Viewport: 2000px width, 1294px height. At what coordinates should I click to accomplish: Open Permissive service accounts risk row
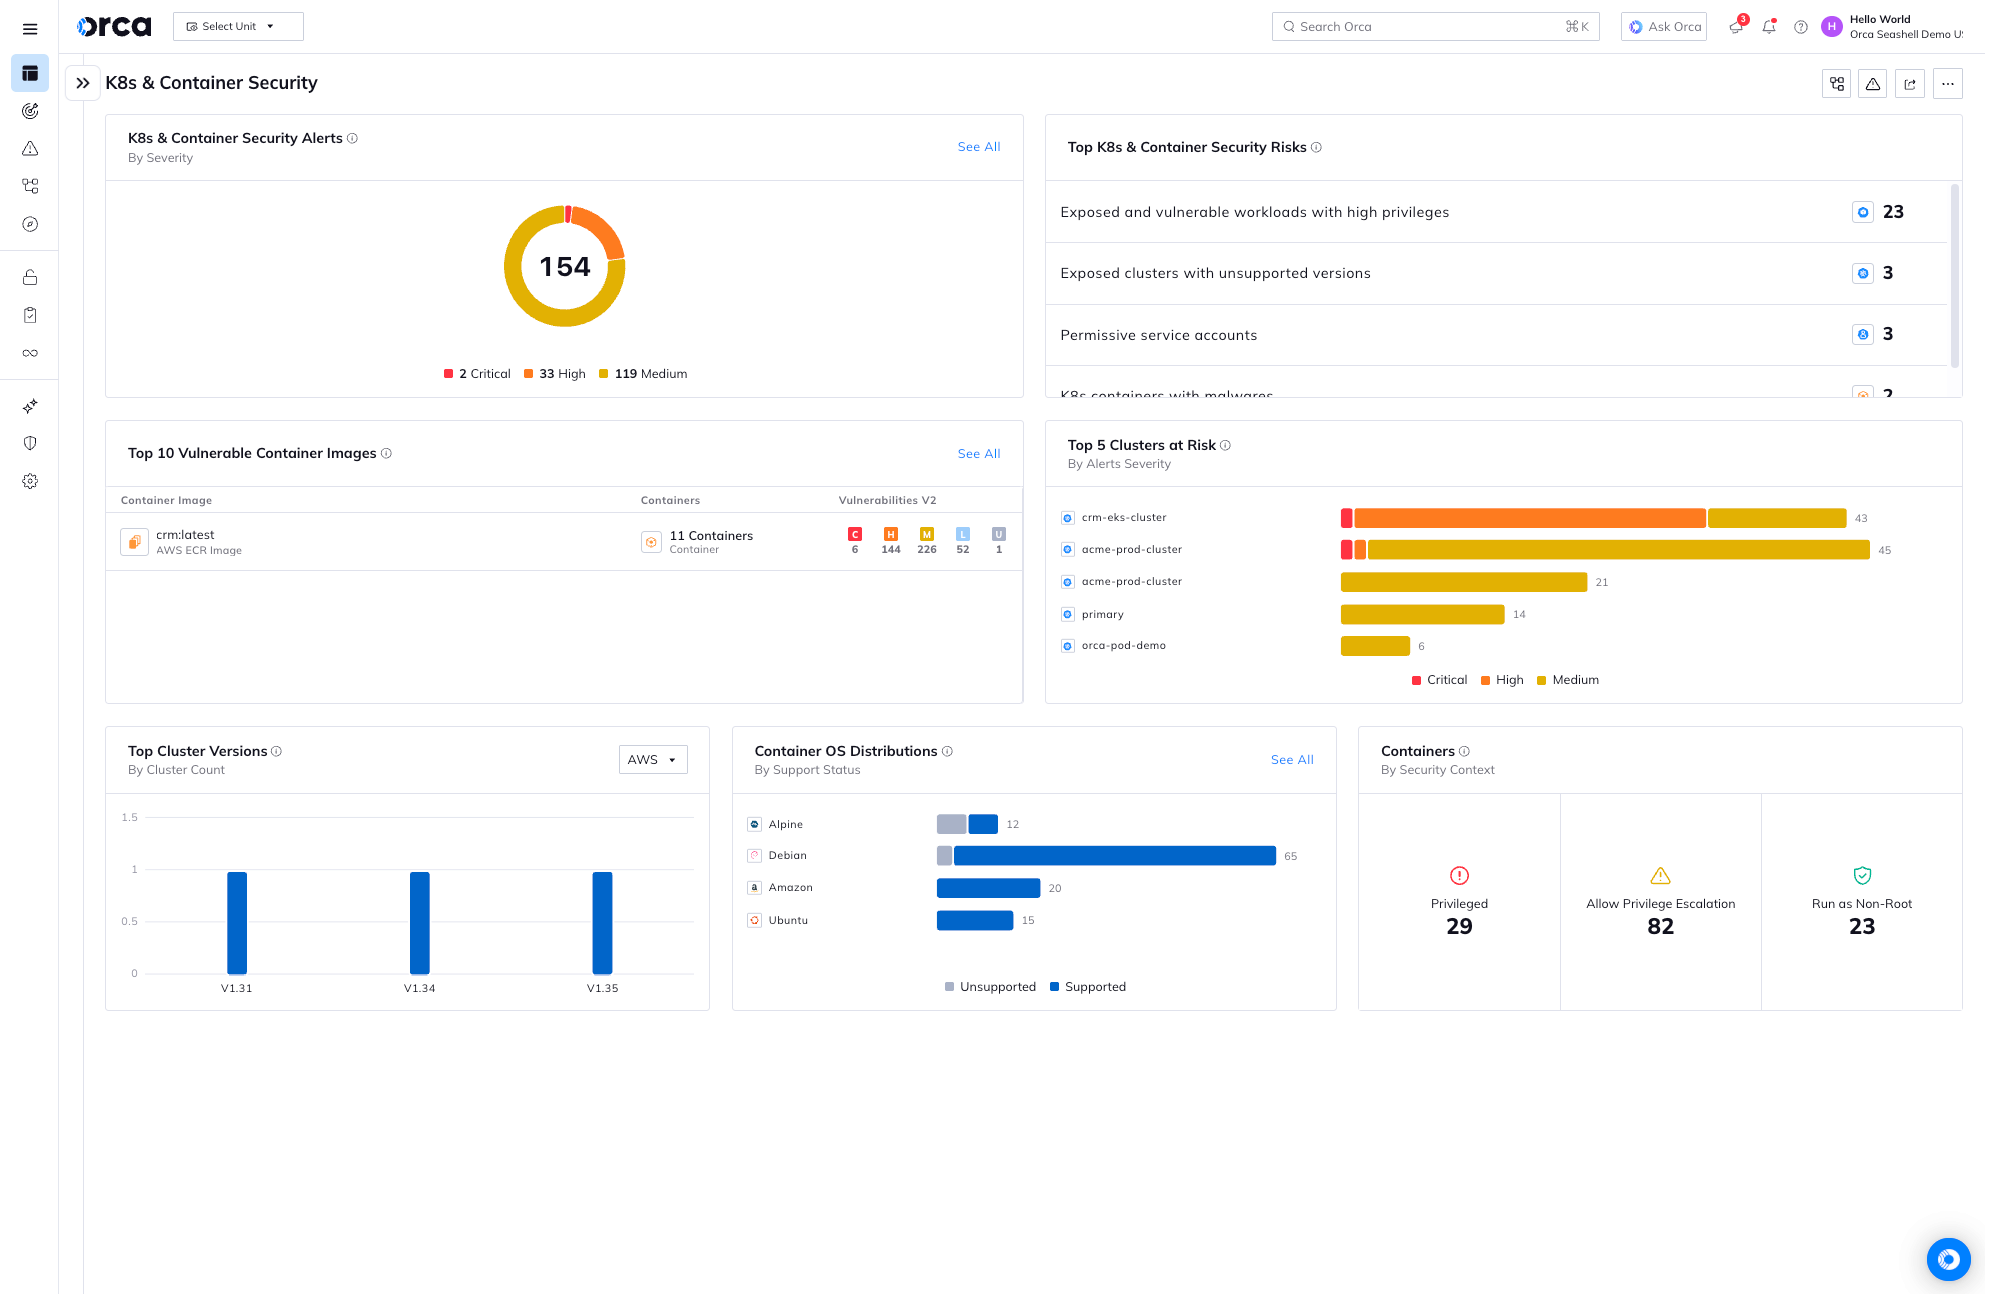coord(1496,335)
